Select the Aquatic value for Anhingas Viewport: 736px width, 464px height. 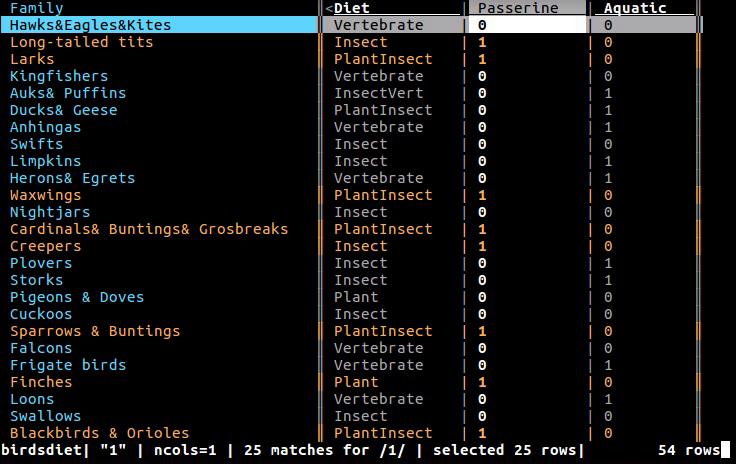tap(608, 127)
